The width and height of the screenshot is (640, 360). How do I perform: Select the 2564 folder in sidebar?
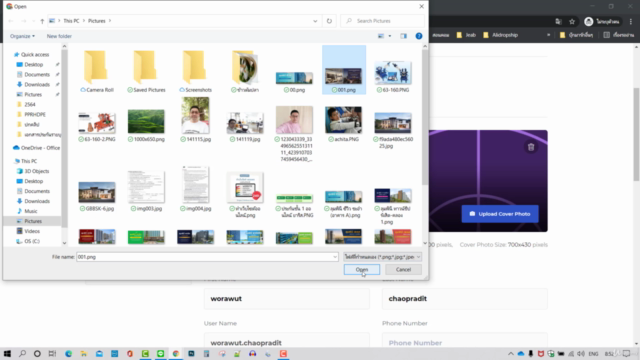[30, 104]
